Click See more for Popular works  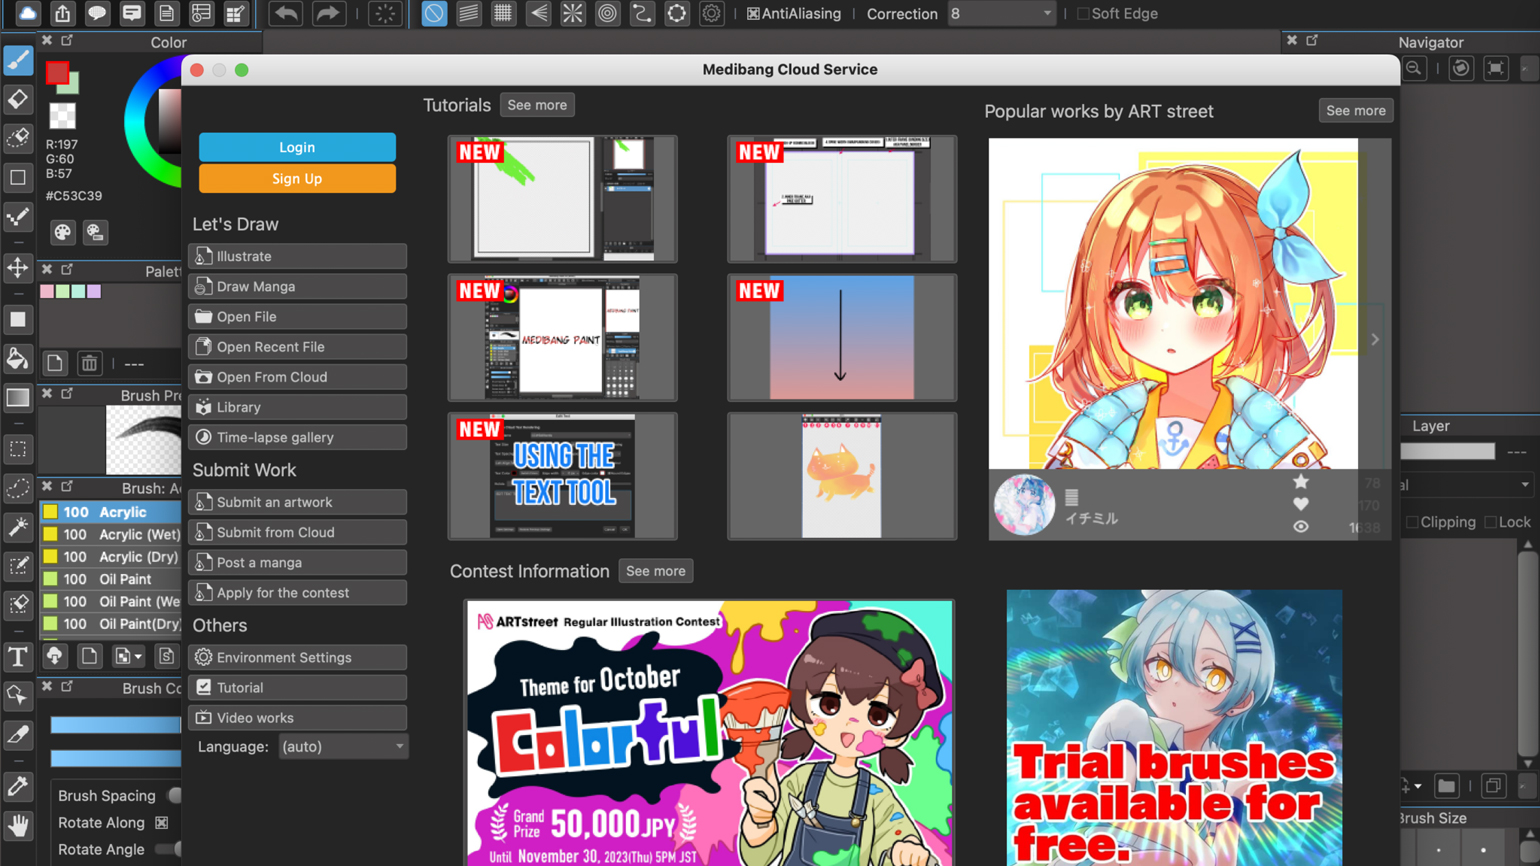click(1356, 111)
